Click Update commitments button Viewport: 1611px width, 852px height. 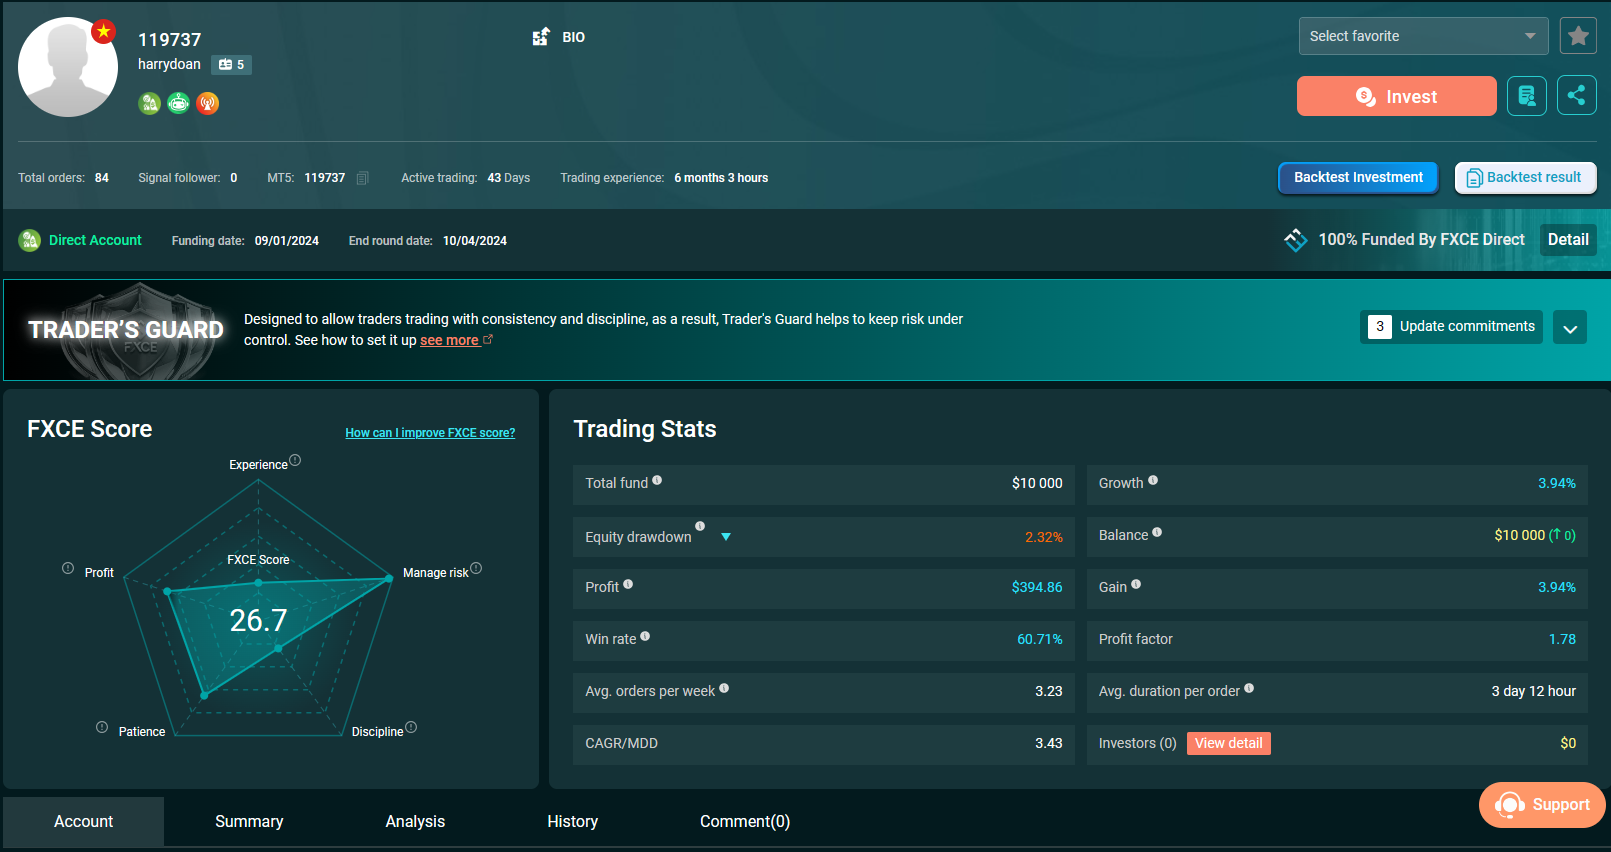click(x=1451, y=327)
